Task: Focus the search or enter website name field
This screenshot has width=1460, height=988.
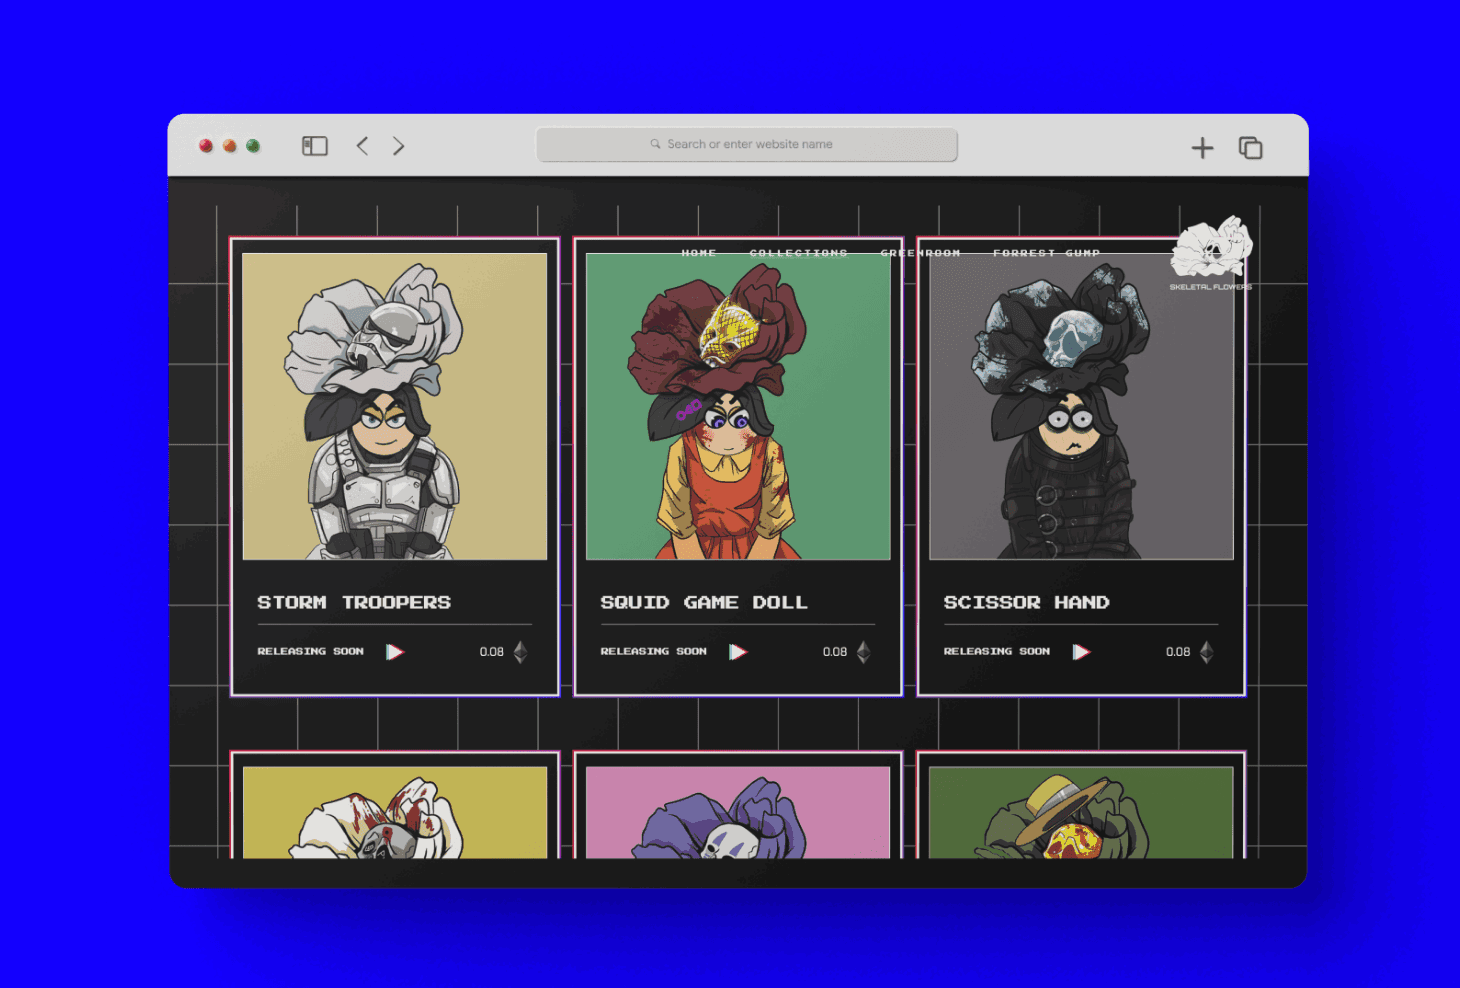Action: tap(747, 144)
